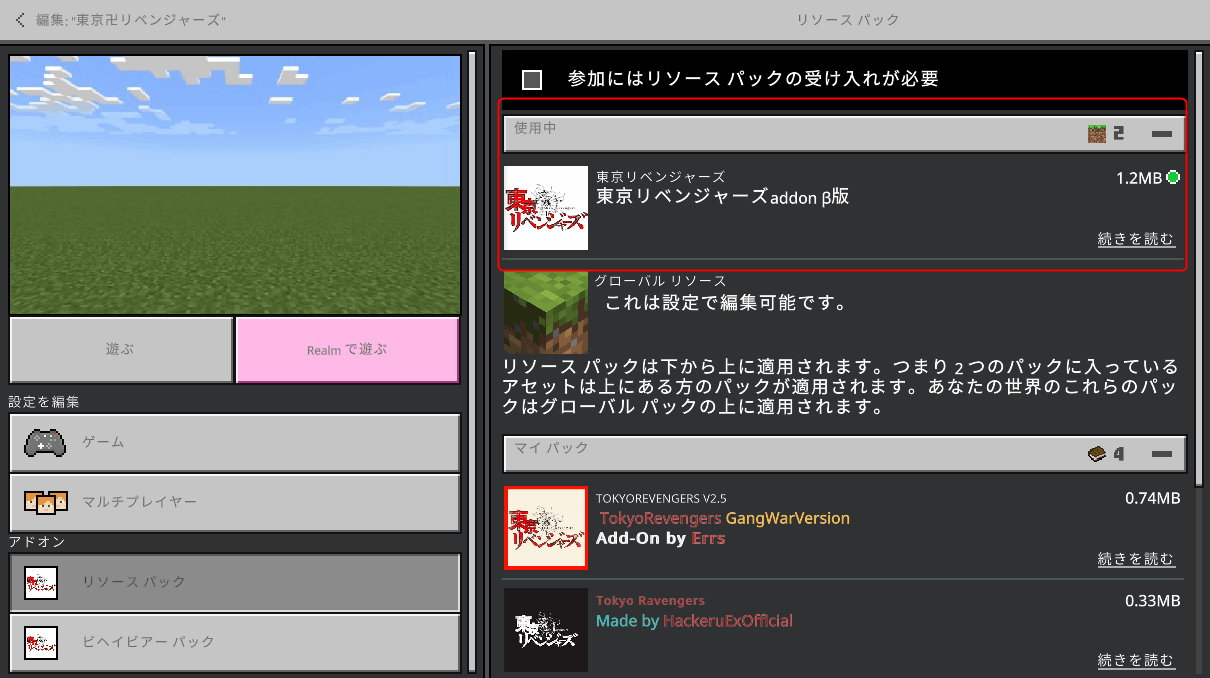Open 続きを読む for 東京リベンジャーズaddon β版
Image resolution: width=1210 pixels, height=678 pixels.
[x=1136, y=239]
